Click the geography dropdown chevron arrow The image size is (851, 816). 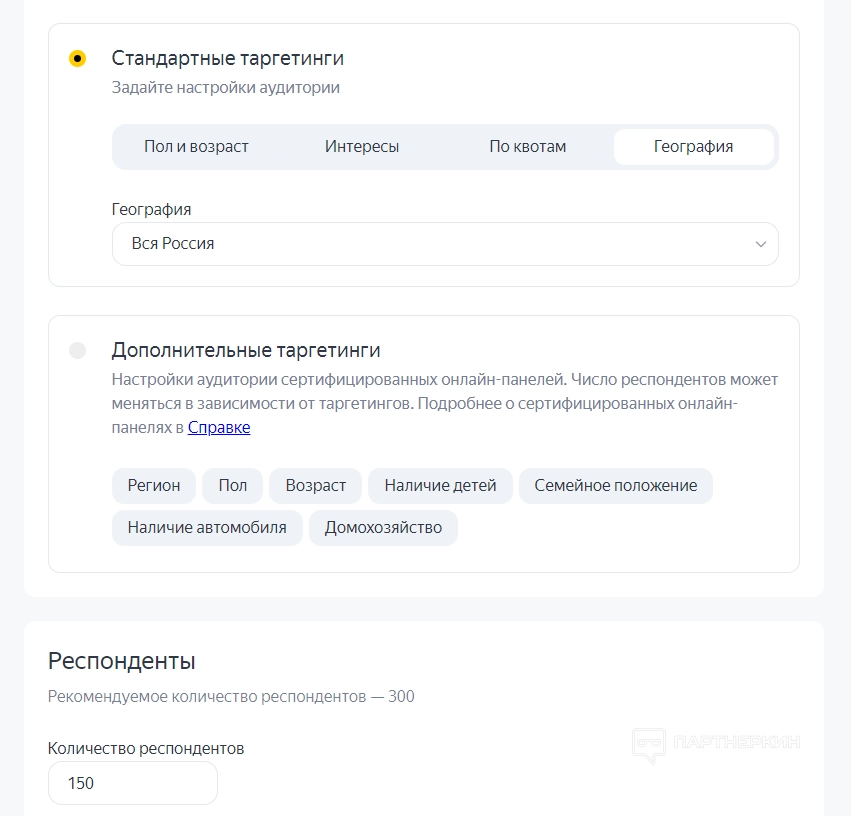tap(761, 244)
